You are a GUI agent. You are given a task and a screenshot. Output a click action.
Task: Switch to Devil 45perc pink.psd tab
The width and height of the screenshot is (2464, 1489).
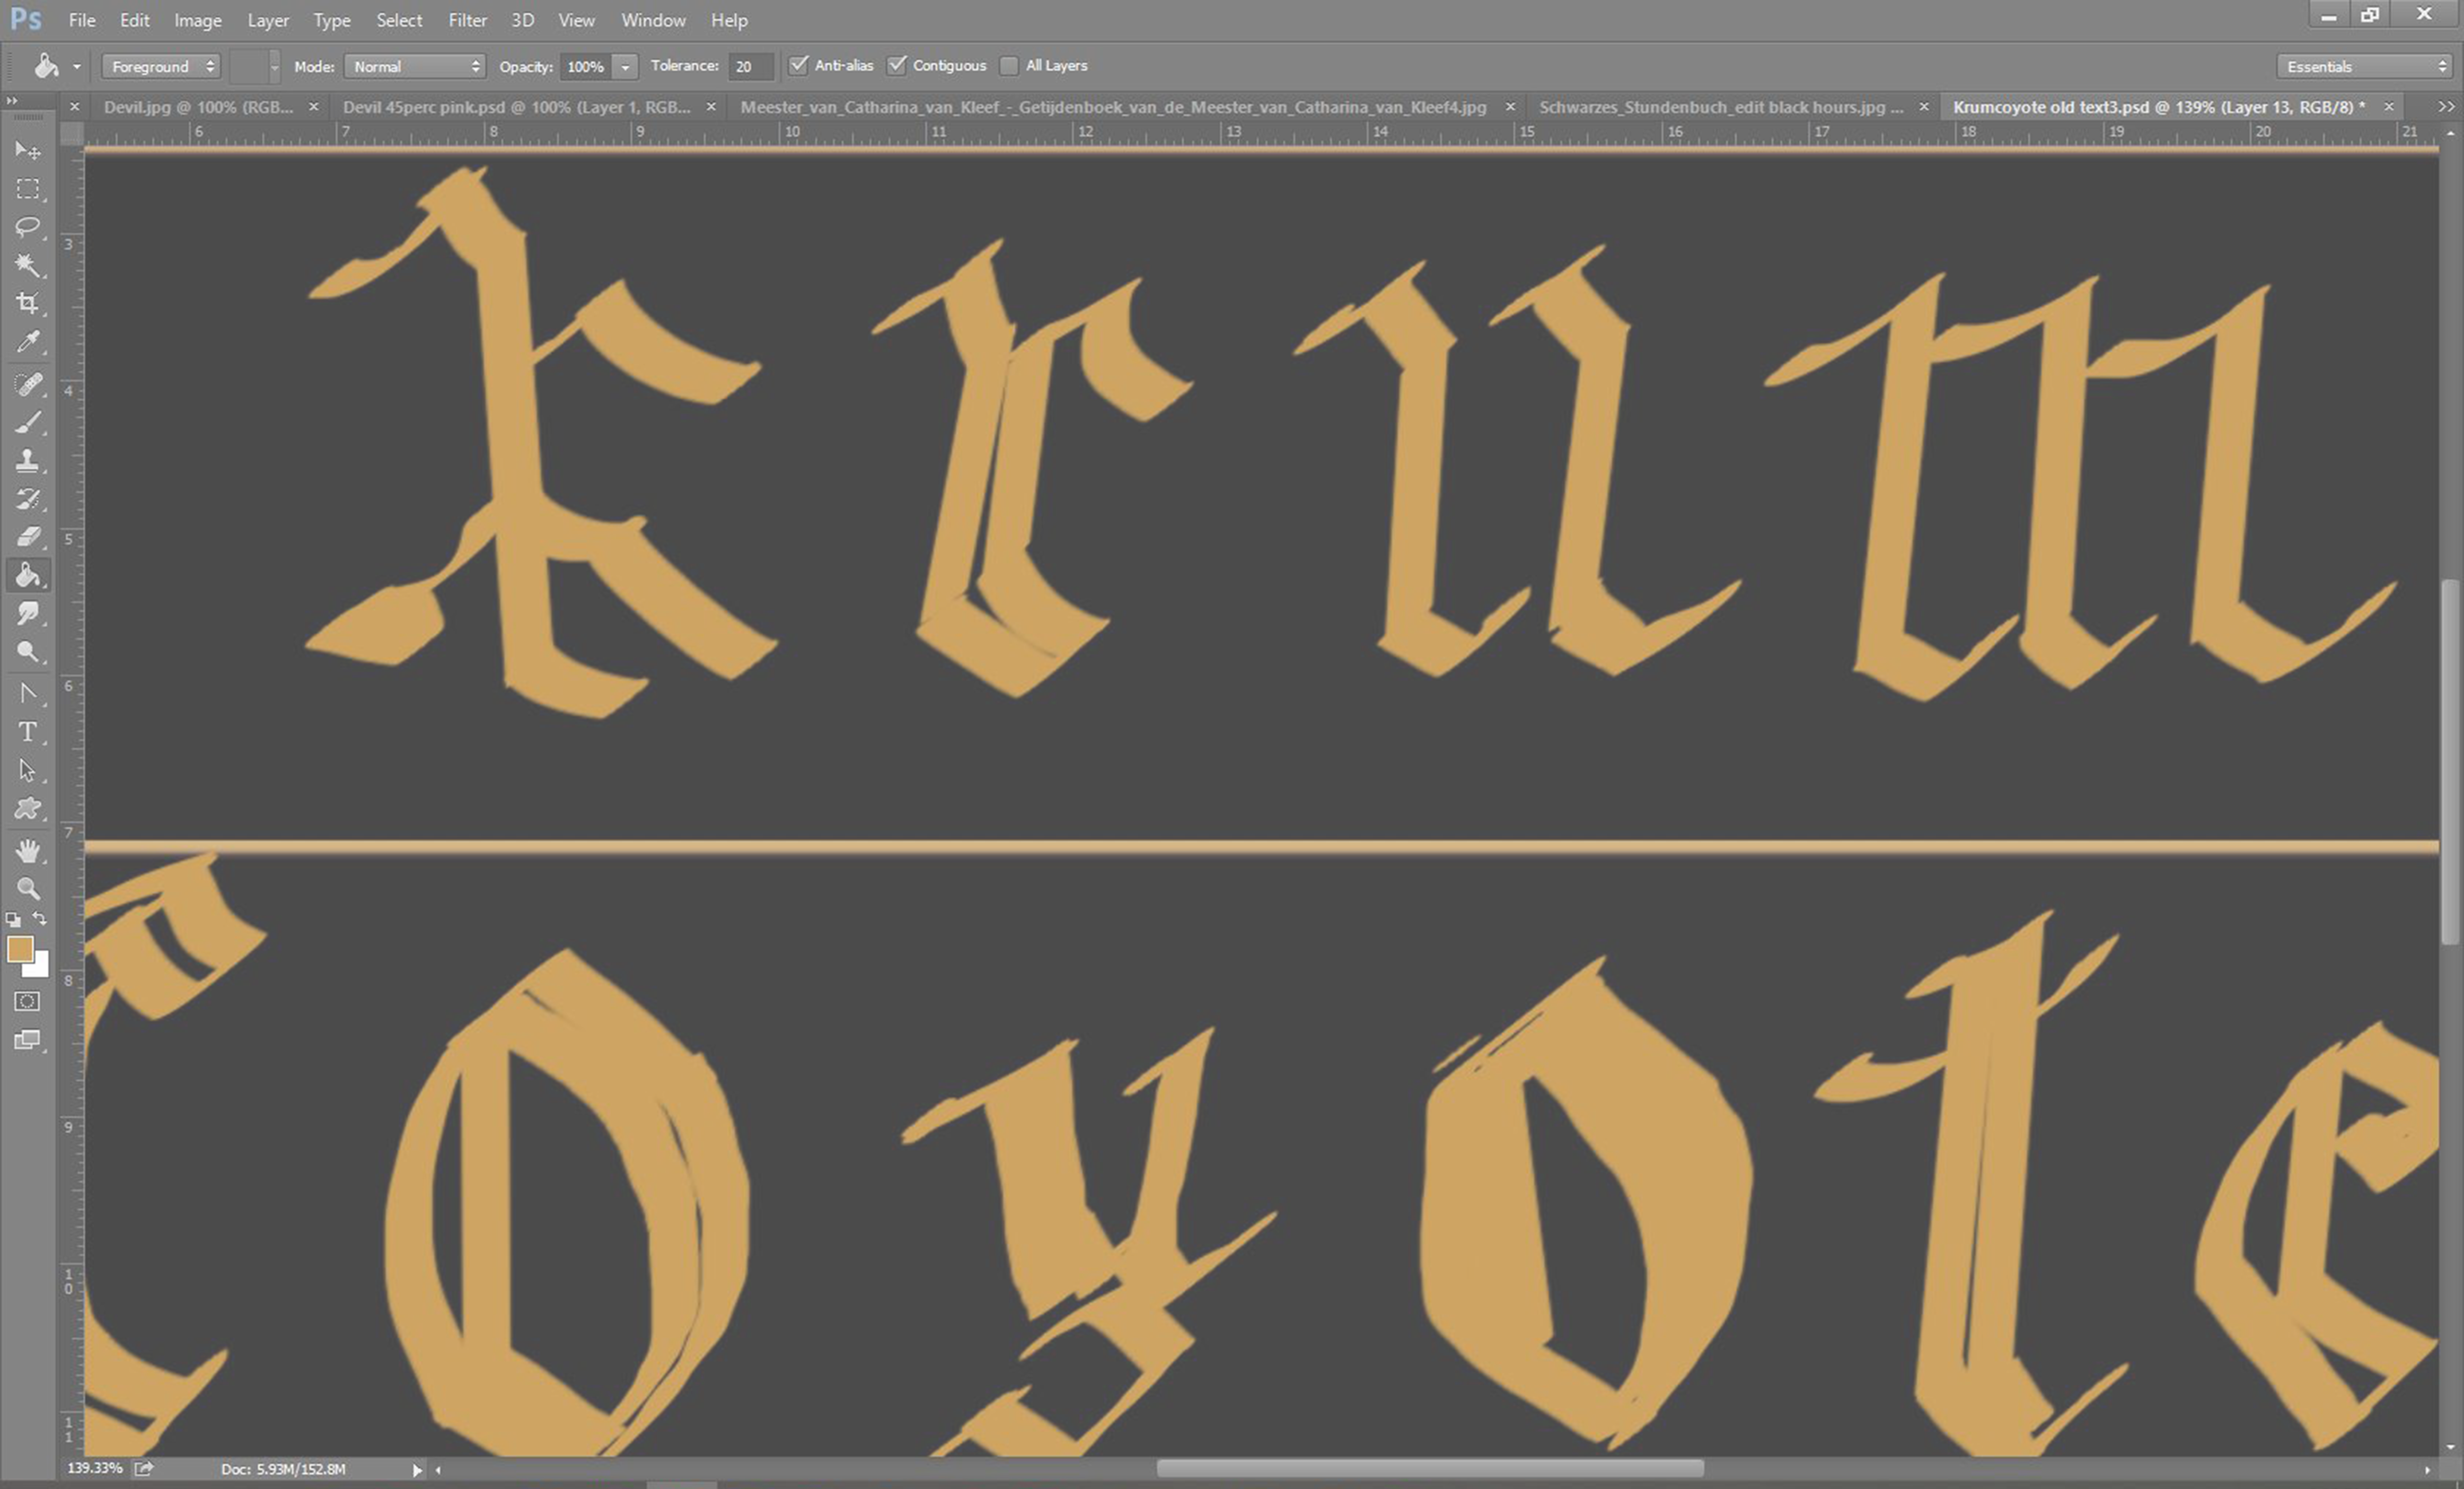tap(516, 107)
